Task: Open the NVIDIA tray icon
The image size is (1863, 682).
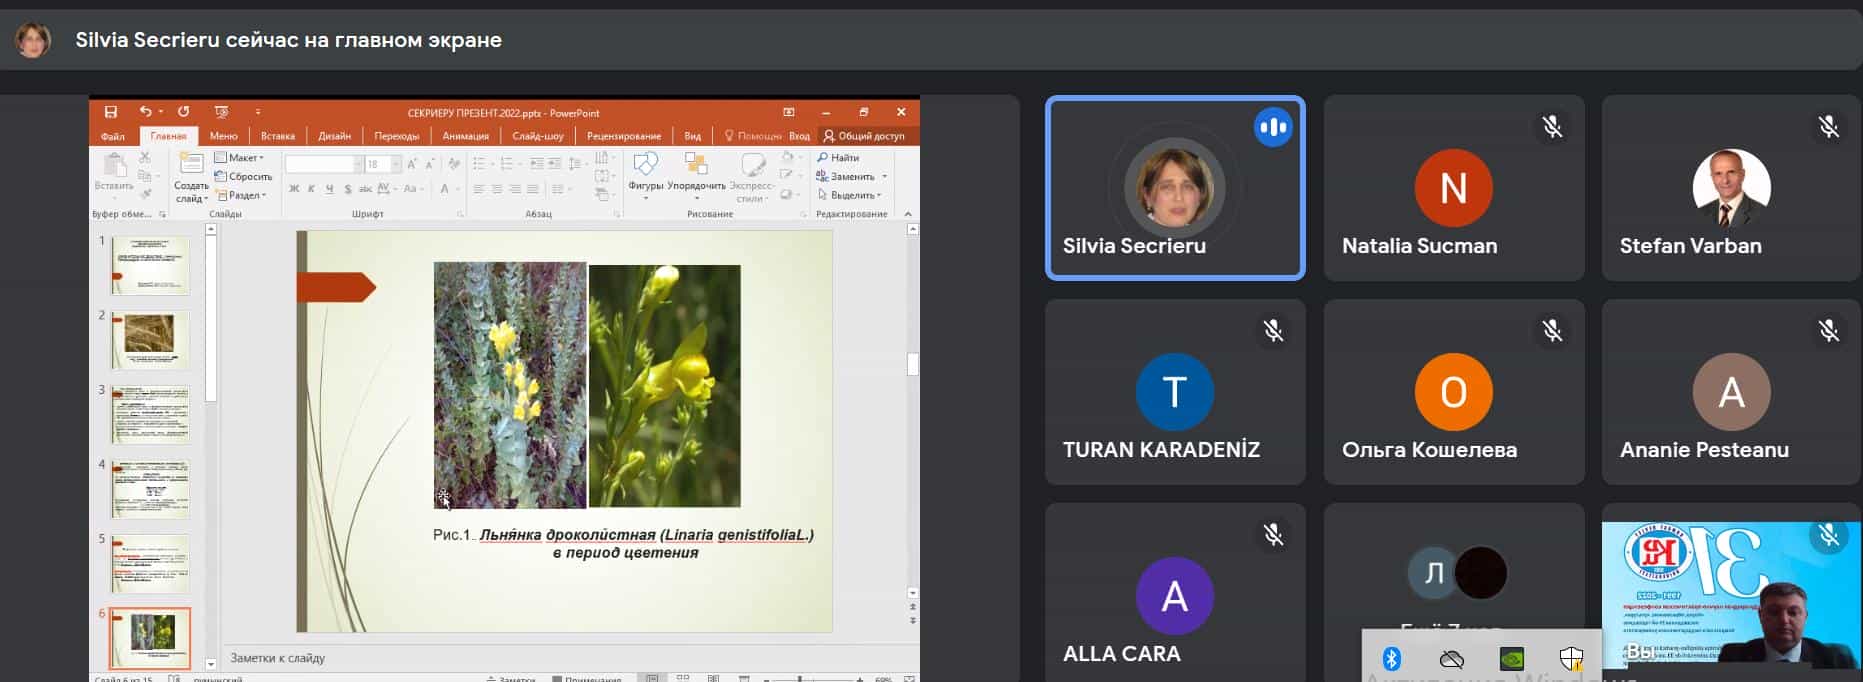Action: coord(1512,658)
